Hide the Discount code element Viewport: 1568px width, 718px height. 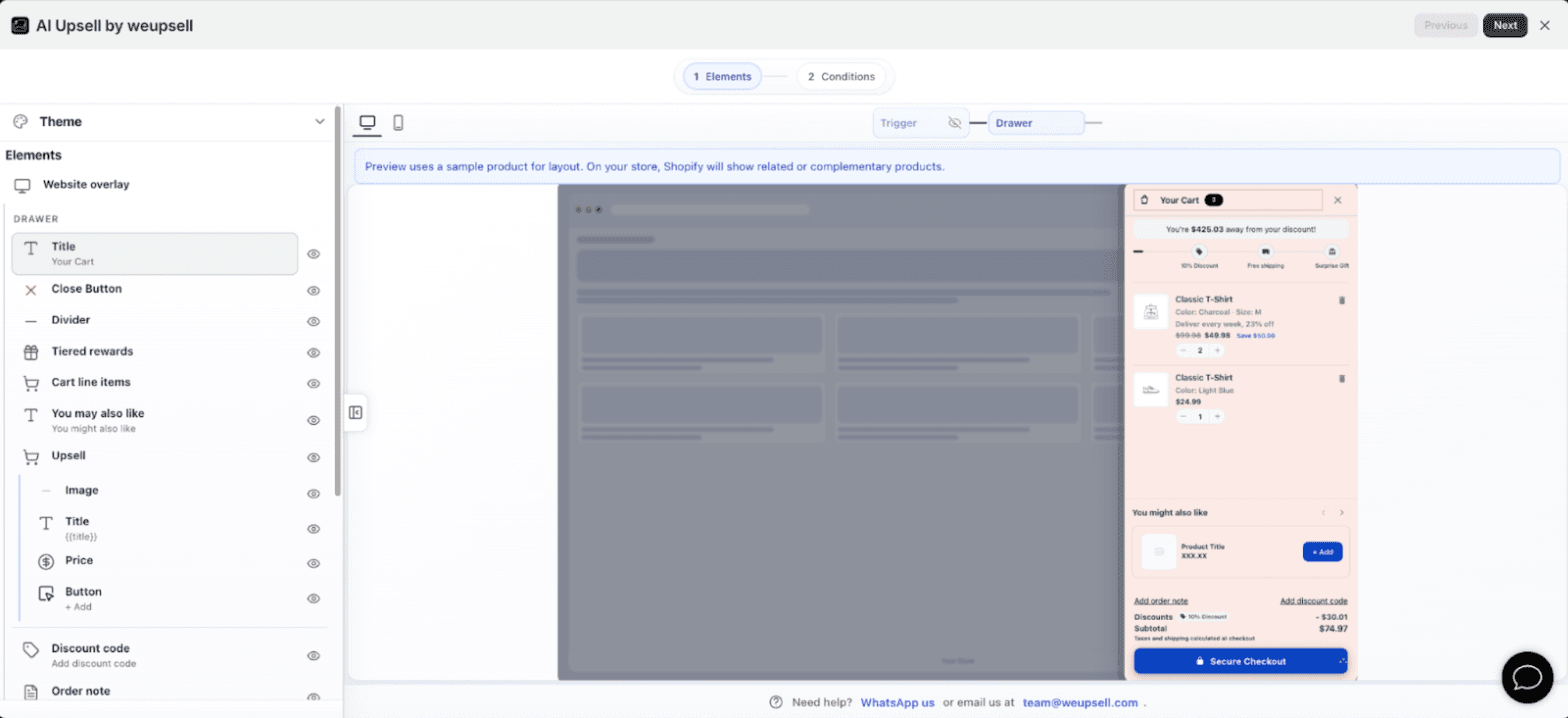[313, 655]
